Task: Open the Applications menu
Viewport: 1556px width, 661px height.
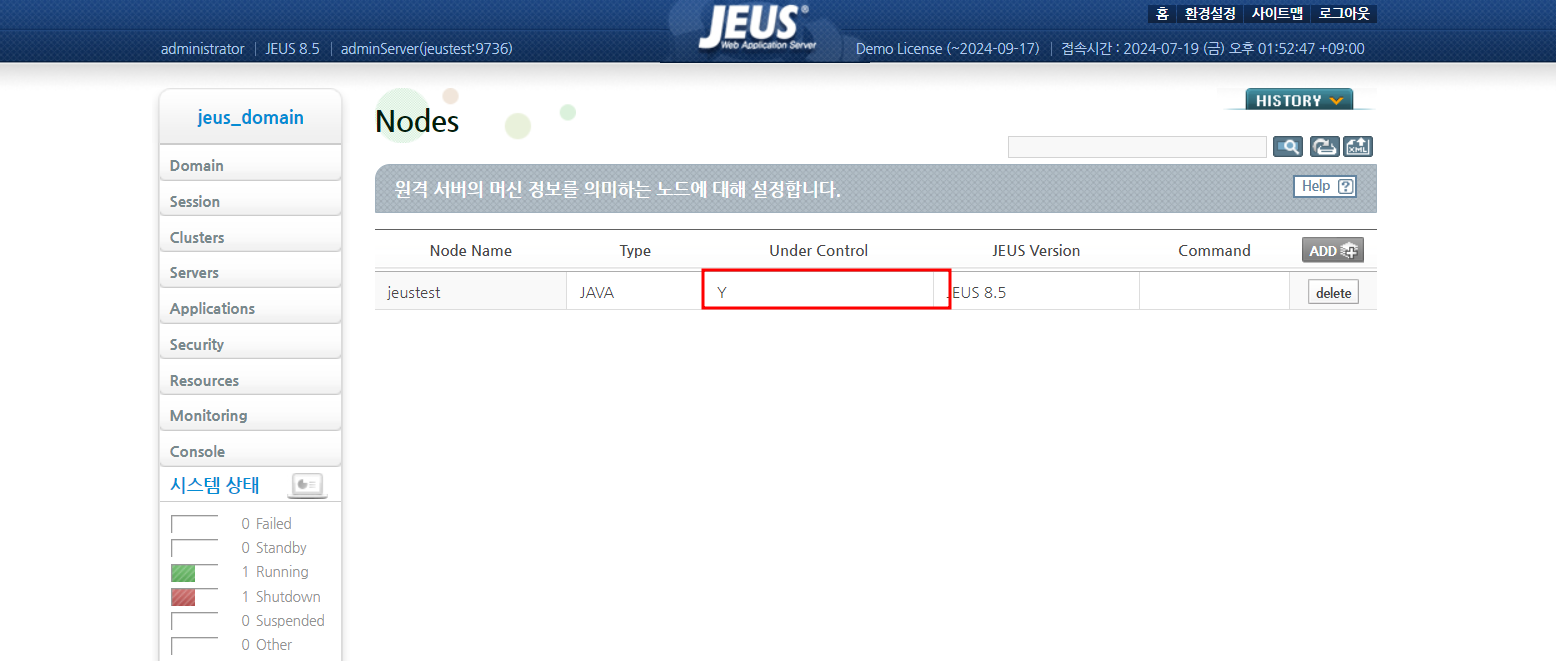Action: click(250, 308)
